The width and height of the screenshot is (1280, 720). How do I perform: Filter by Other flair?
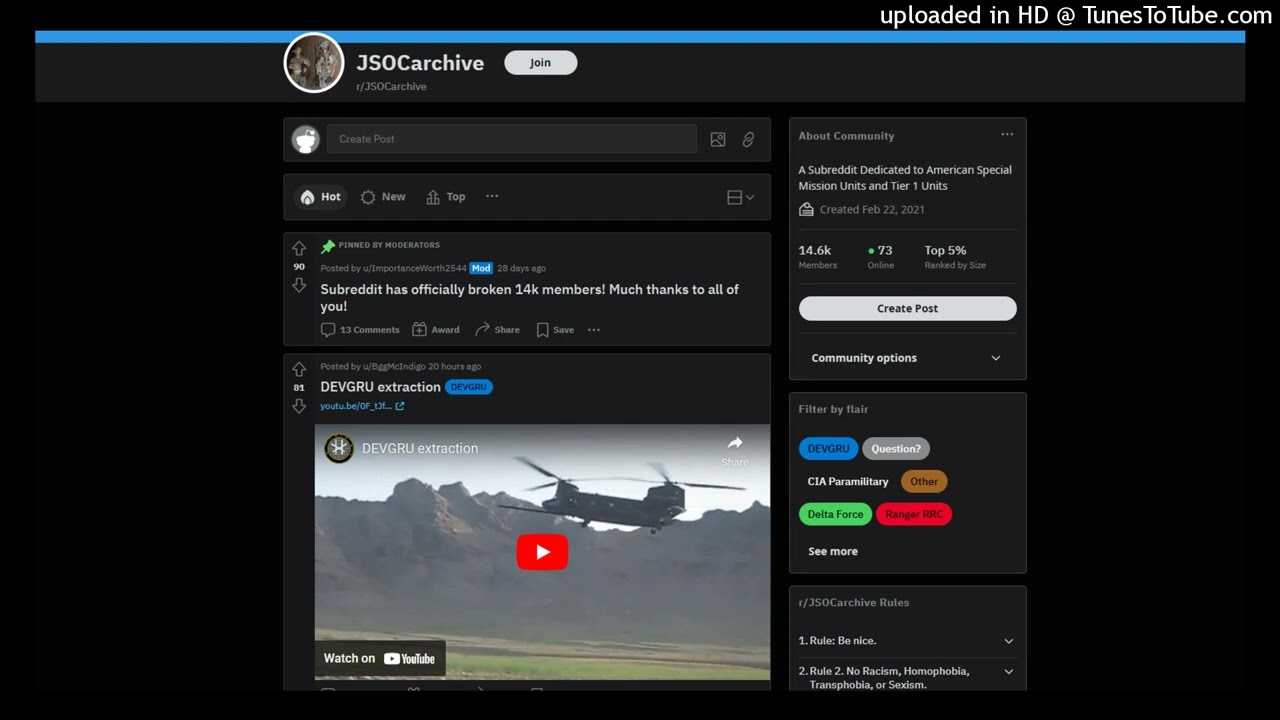[x=924, y=481]
